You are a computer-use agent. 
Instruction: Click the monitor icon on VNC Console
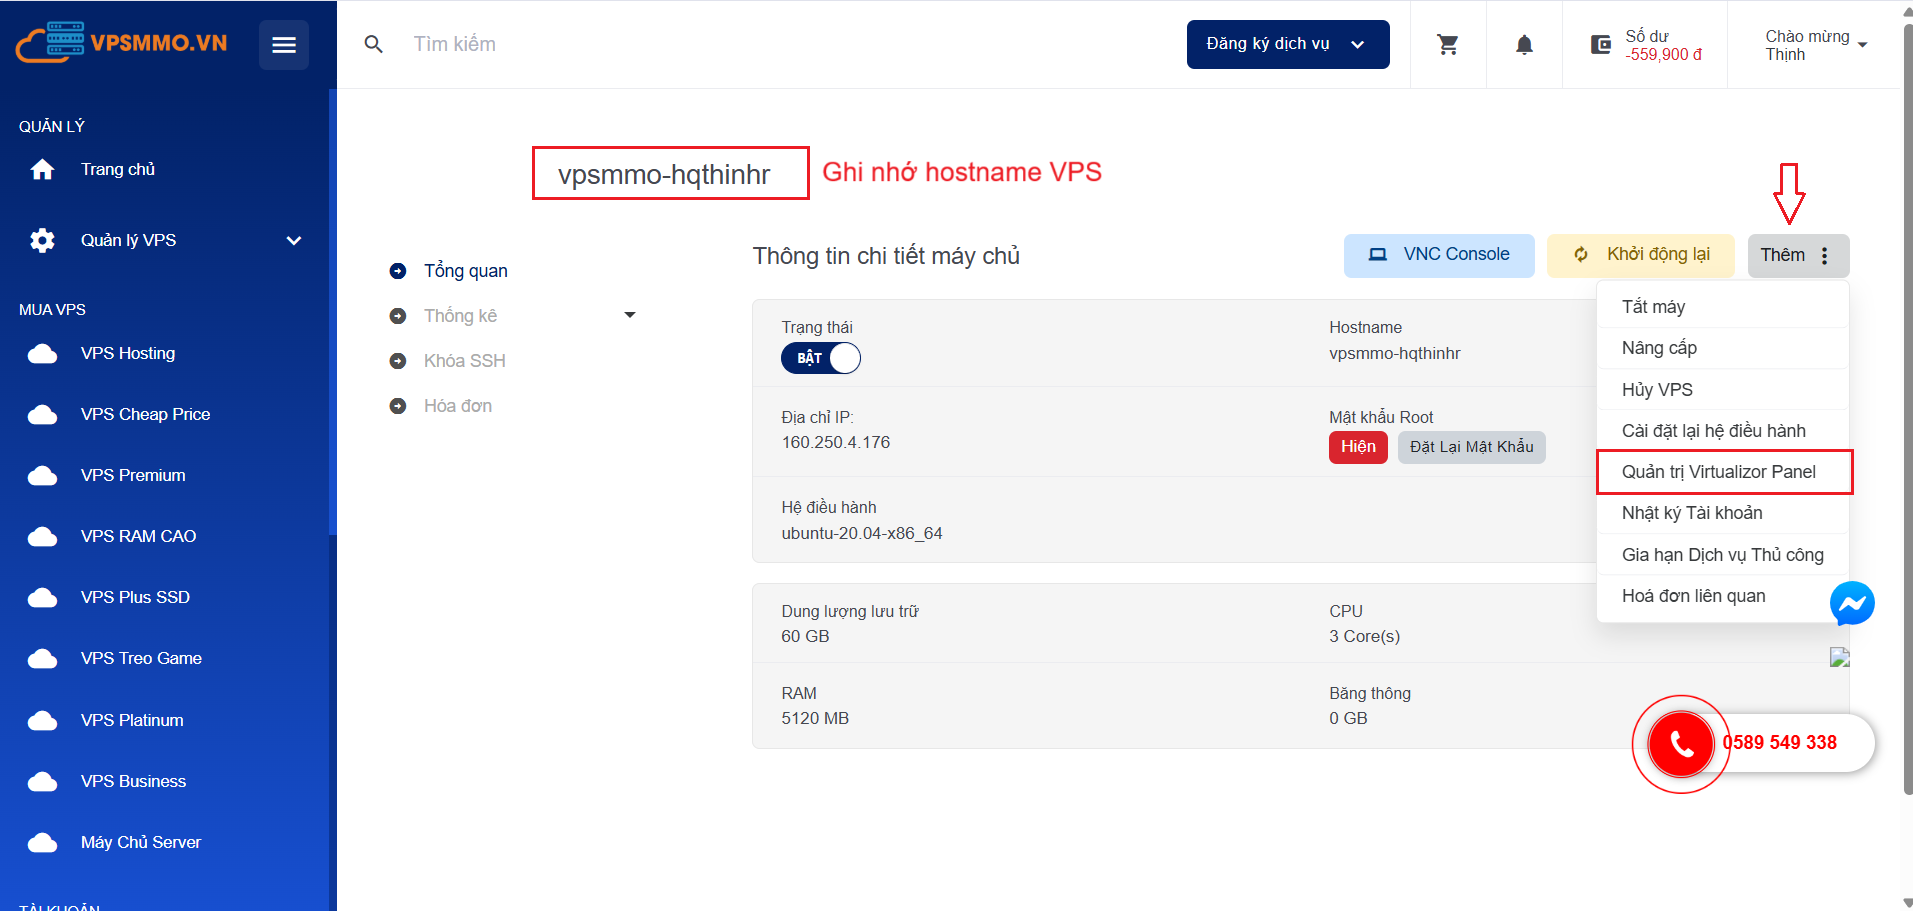tap(1378, 254)
